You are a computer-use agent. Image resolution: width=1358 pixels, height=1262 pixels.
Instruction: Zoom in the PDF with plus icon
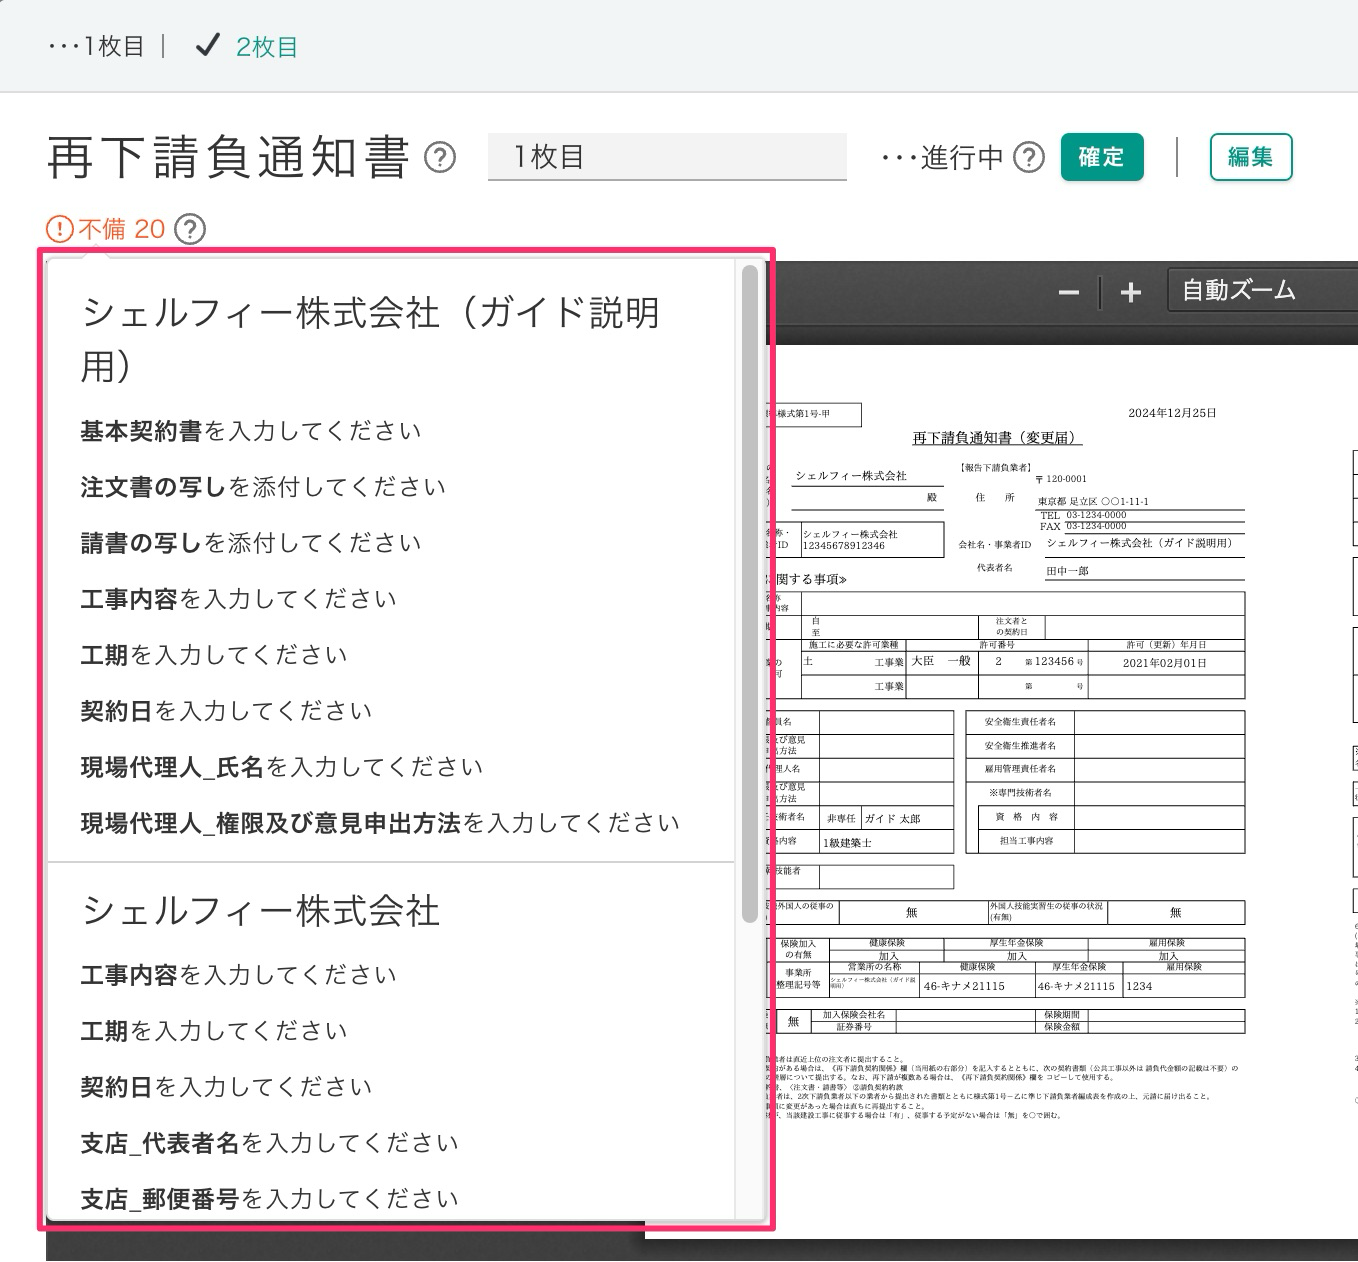[1131, 292]
